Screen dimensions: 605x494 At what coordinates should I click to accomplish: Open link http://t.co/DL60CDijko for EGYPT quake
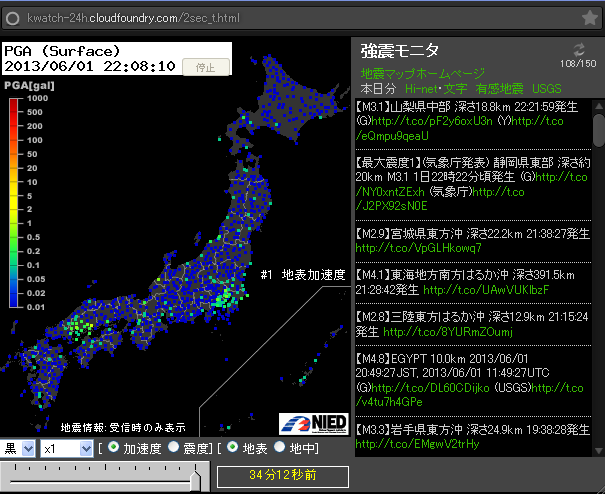(430, 388)
